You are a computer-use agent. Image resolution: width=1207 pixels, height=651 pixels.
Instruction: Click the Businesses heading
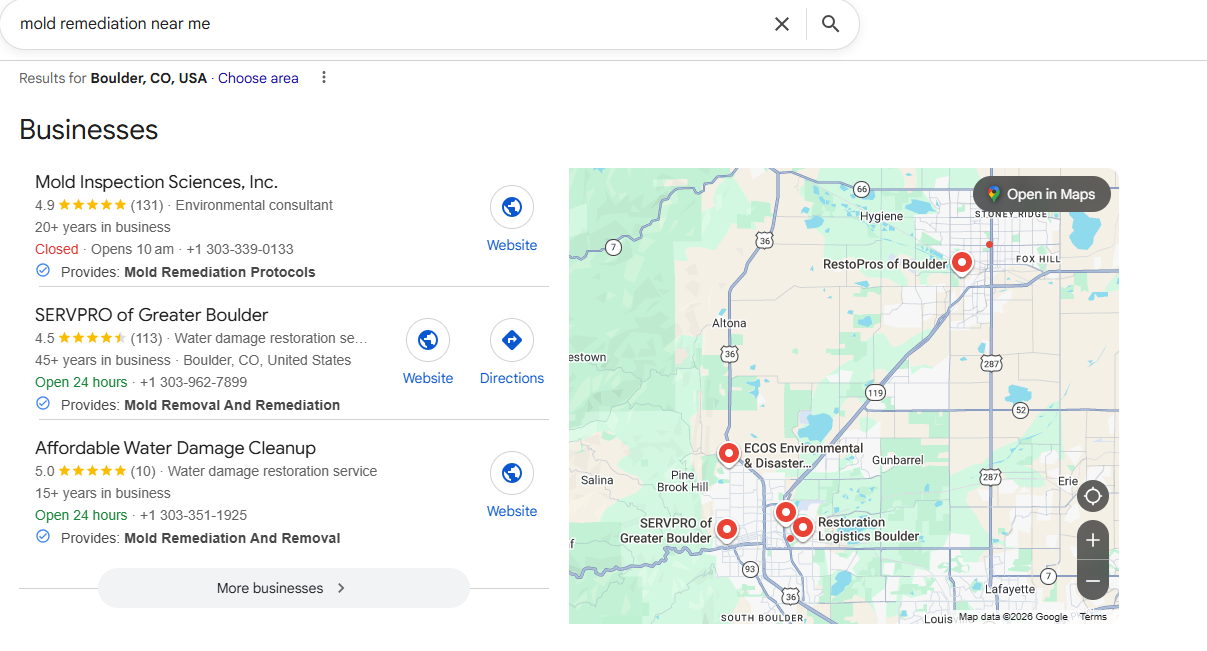pos(89,130)
